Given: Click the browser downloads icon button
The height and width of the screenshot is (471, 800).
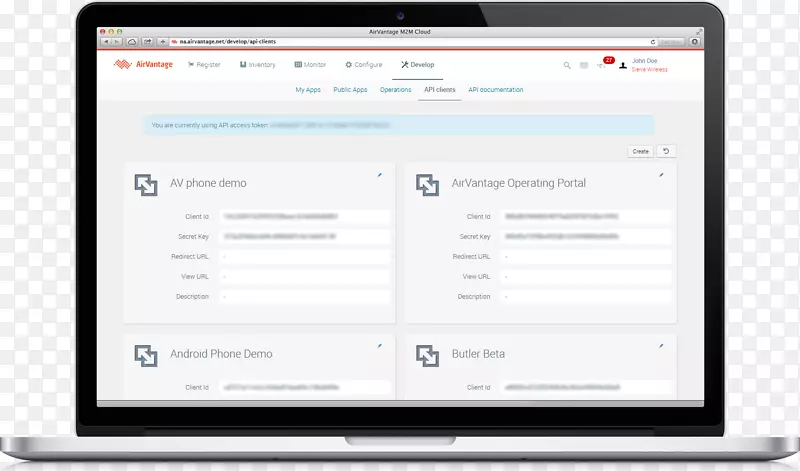Looking at the screenshot, I should point(694,42).
